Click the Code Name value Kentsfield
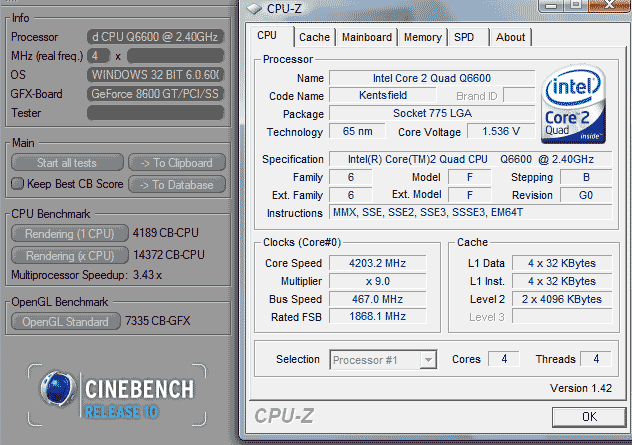The width and height of the screenshot is (632, 445). [x=383, y=96]
